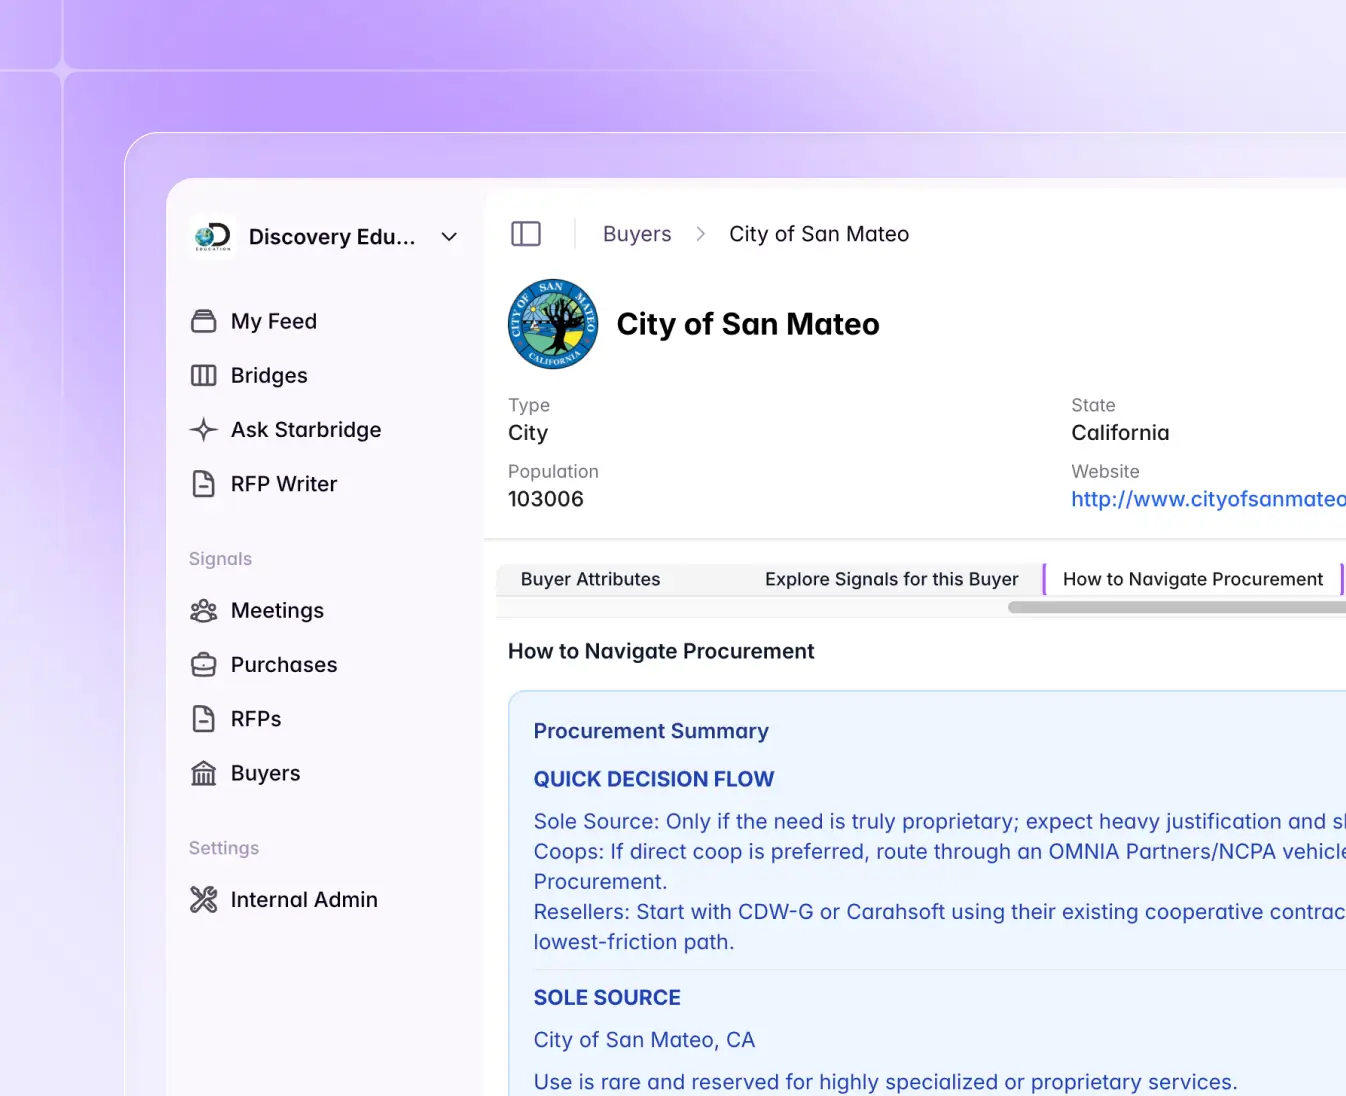Open the Bridges menu item
This screenshot has width=1346, height=1096.
pos(269,375)
